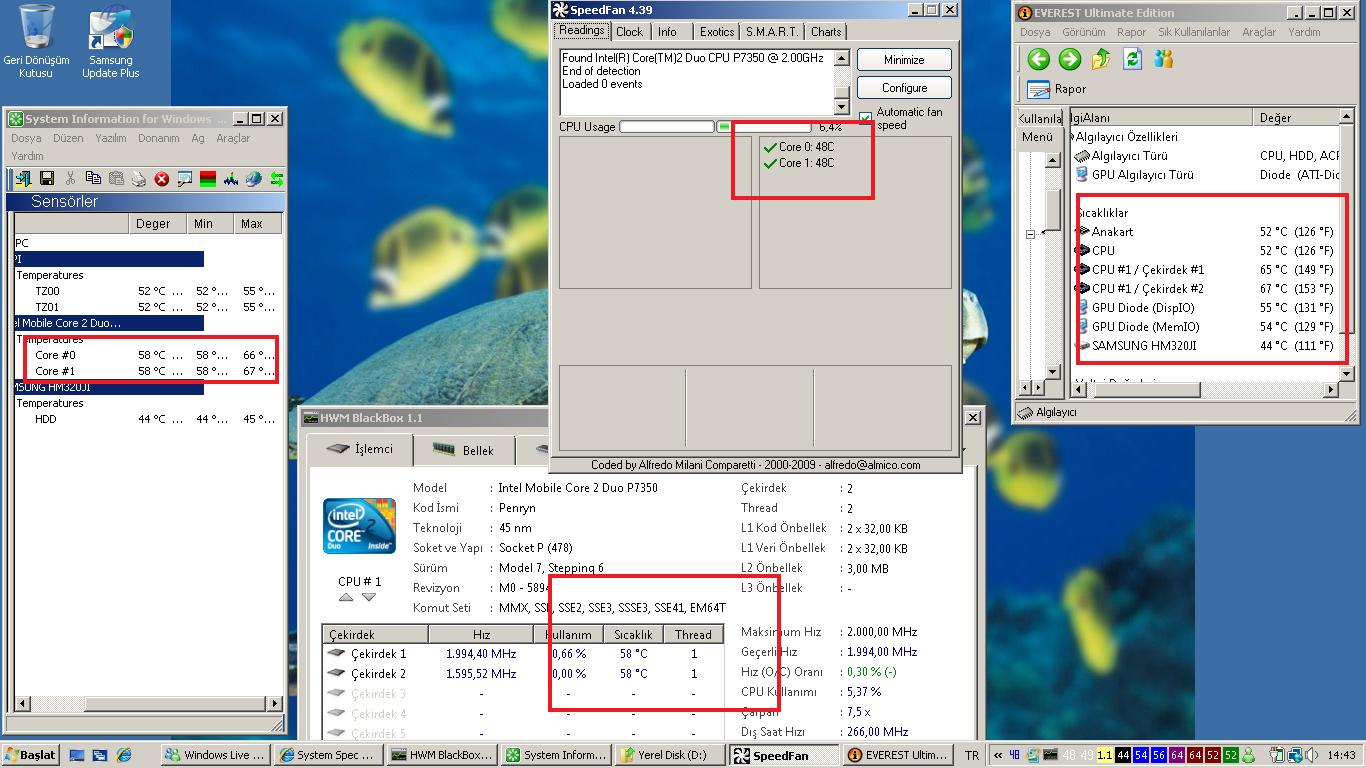The height and width of the screenshot is (768, 1366).
Task: Click the green arrows refresh icon in SIW
Action: (276, 179)
